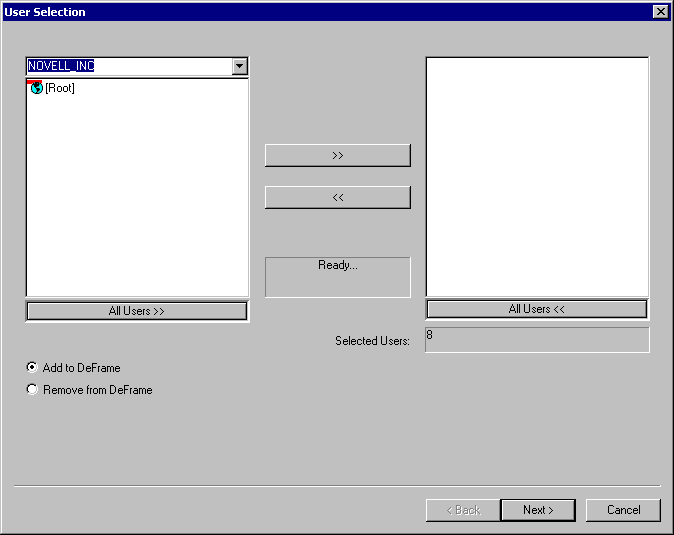
Task: Click the Selected Users count field
Action: tap(537, 339)
